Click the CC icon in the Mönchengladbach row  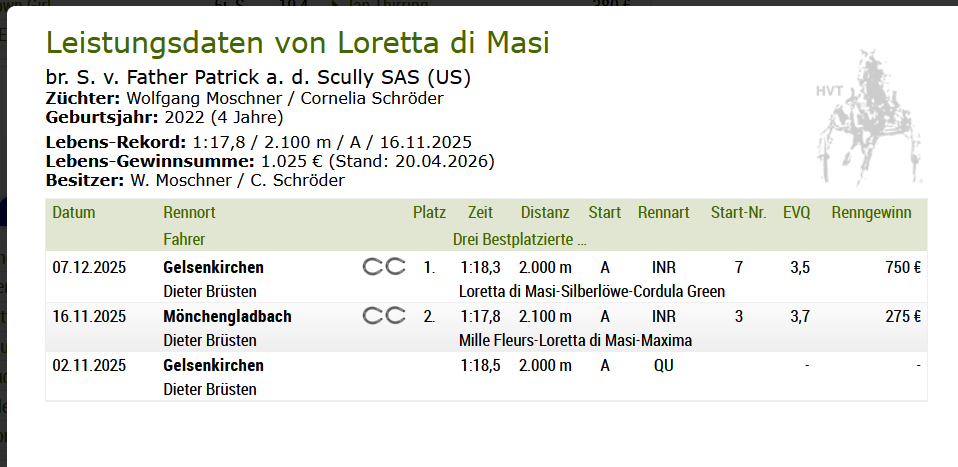pyautogui.click(x=384, y=316)
